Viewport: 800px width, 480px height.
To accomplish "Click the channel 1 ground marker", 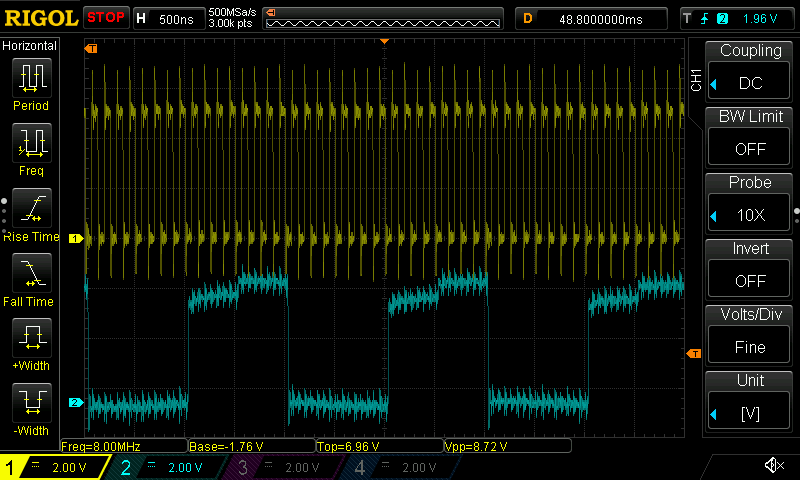I will pos(76,238).
